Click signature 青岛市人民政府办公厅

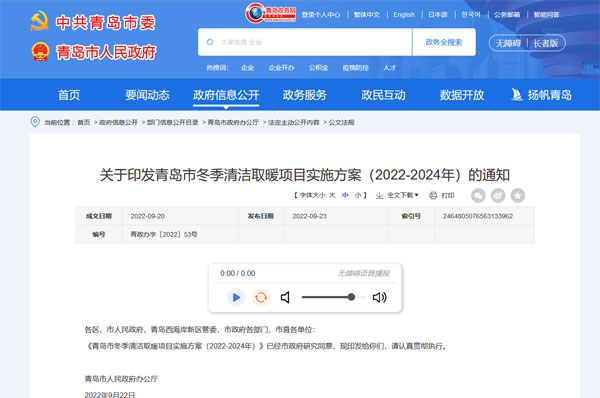121,379
